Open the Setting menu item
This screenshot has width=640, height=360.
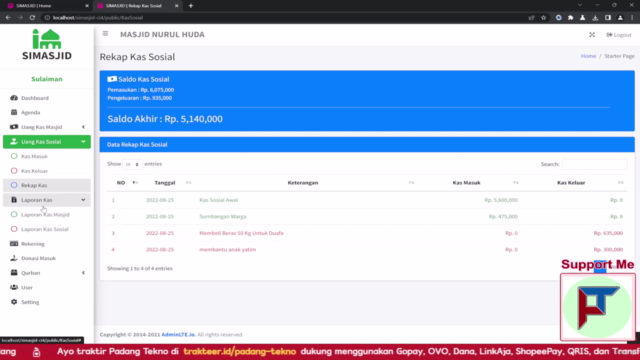[x=47, y=302]
